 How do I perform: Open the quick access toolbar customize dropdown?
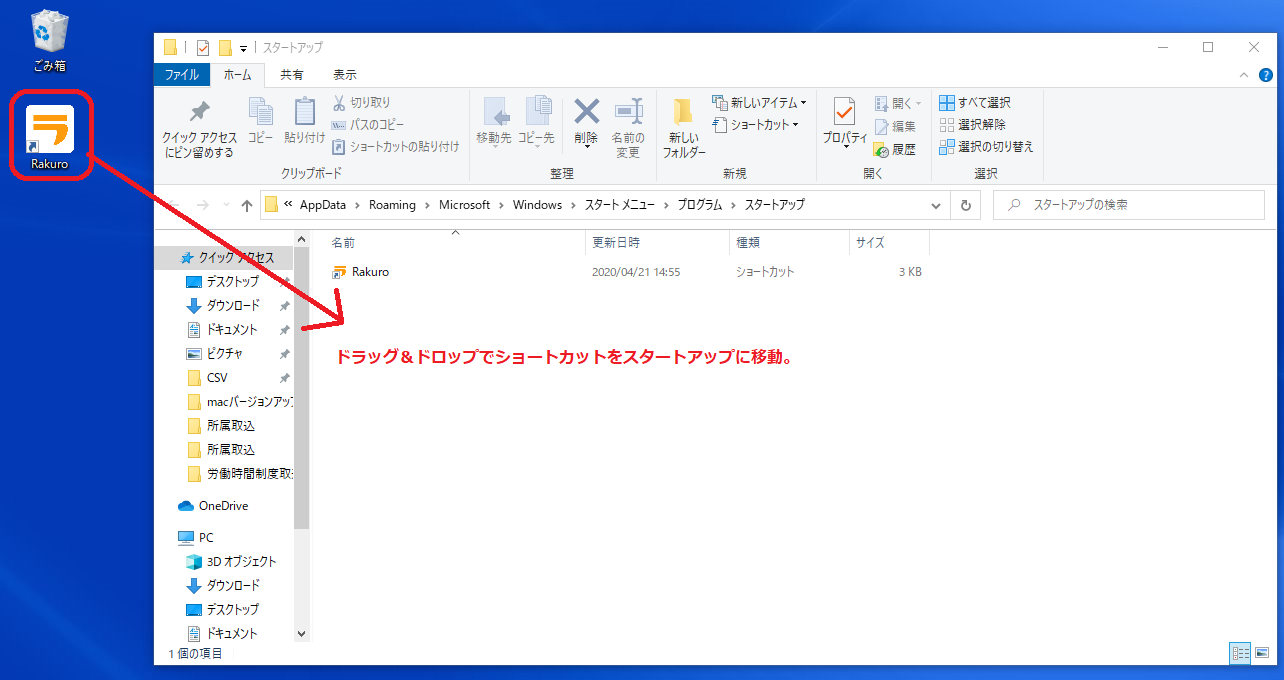pyautogui.click(x=243, y=48)
